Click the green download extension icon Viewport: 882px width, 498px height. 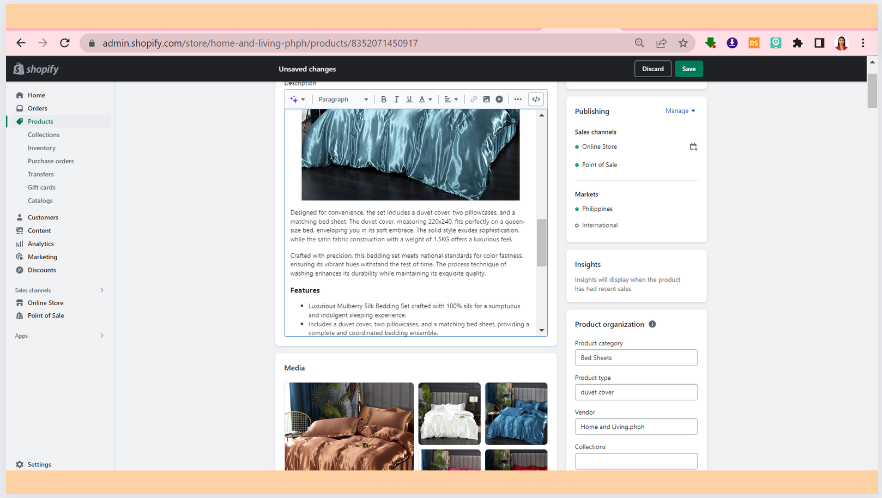[x=710, y=43]
